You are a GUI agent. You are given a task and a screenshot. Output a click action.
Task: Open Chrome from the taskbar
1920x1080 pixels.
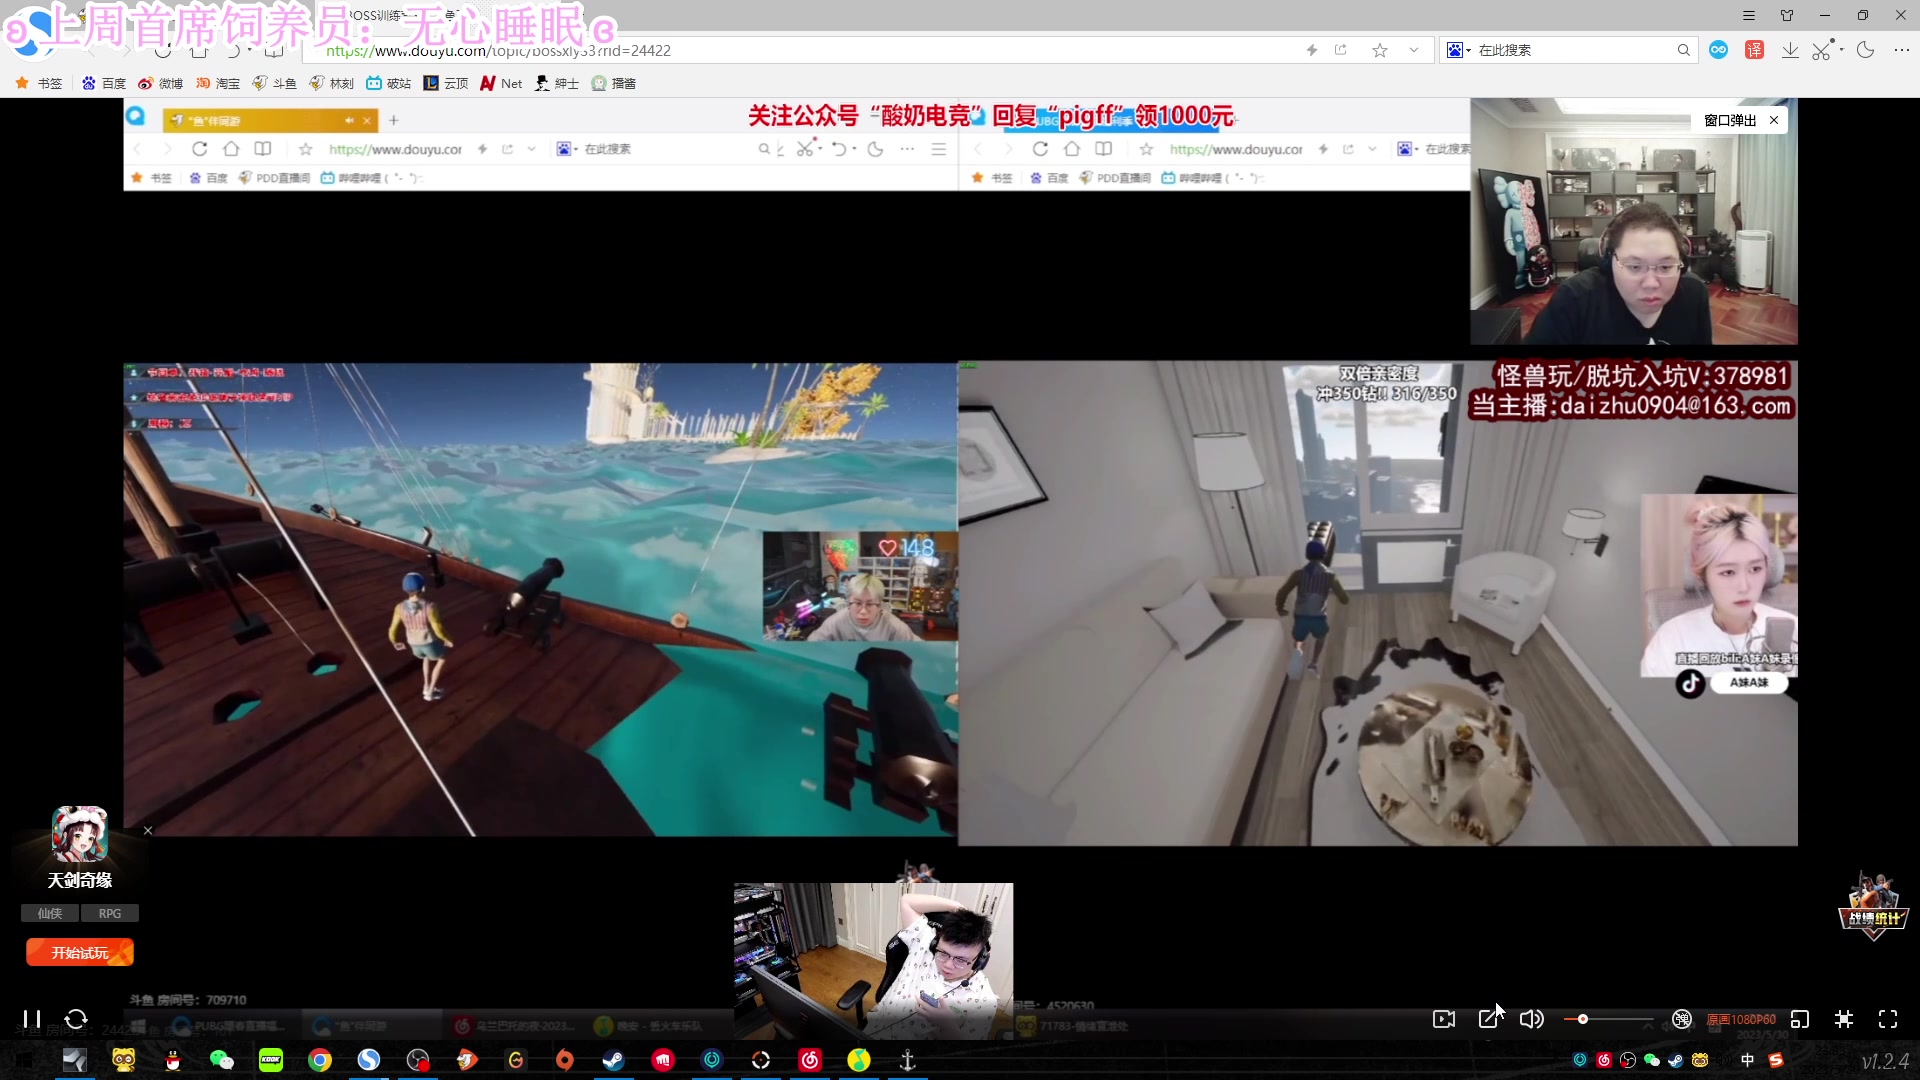tap(320, 1060)
